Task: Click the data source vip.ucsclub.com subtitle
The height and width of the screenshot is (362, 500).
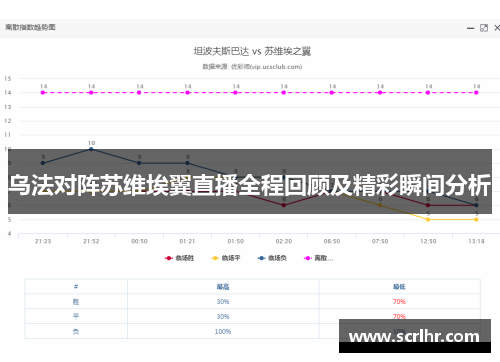Action: (x=252, y=67)
